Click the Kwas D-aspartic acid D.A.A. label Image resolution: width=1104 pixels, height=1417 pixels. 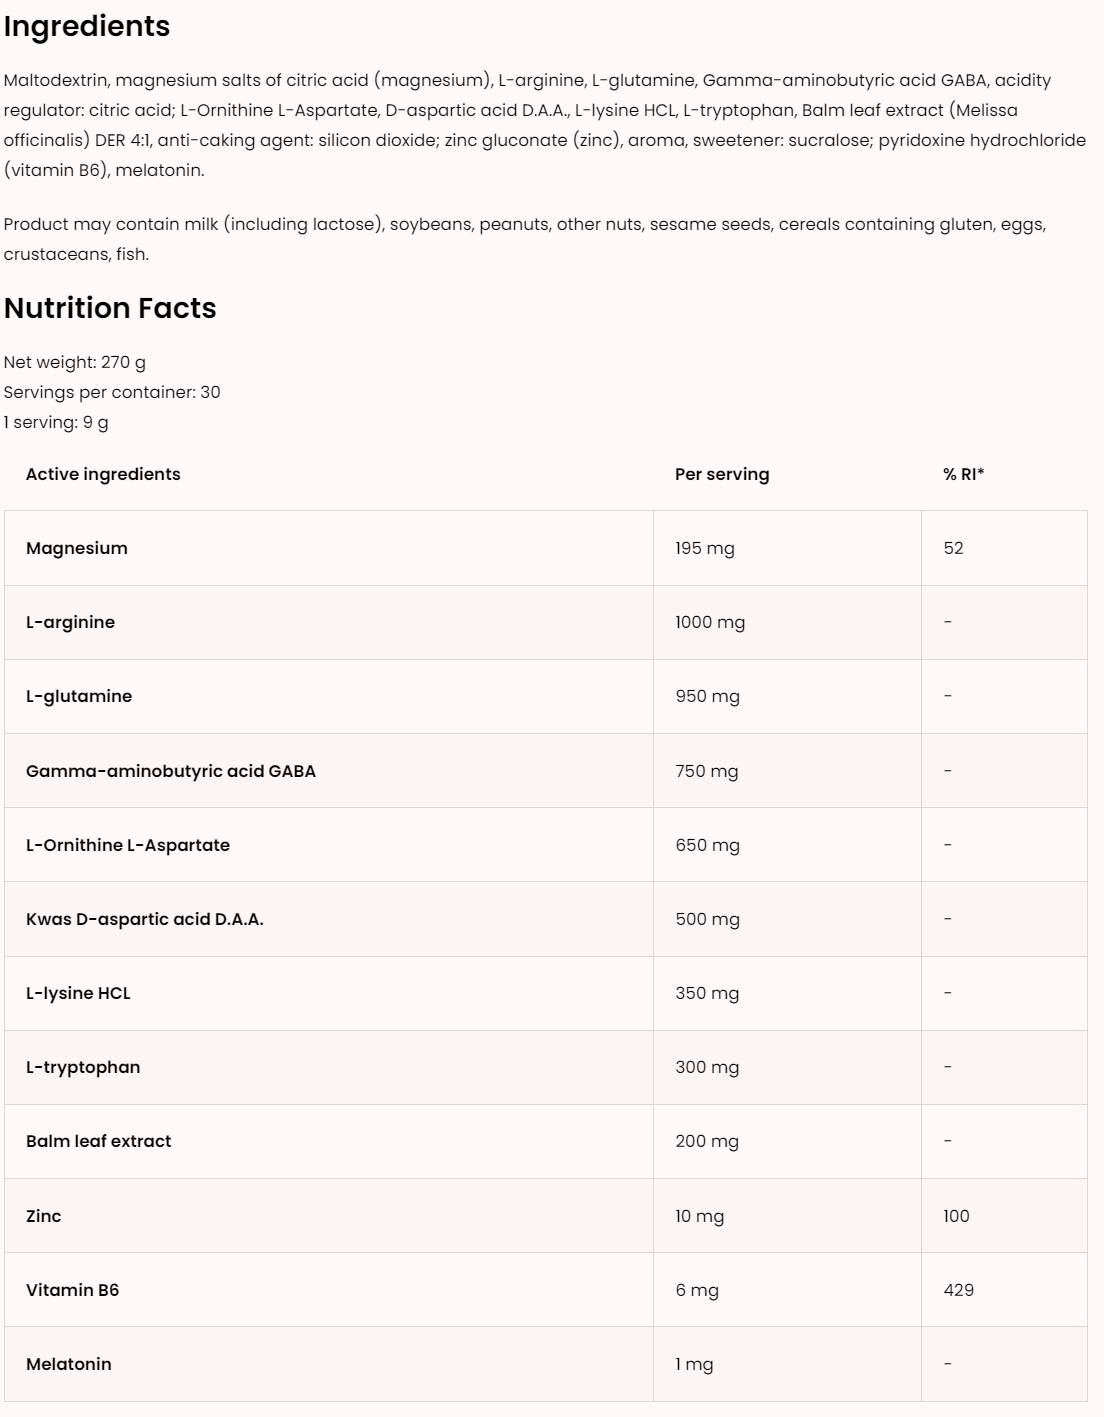click(x=145, y=919)
